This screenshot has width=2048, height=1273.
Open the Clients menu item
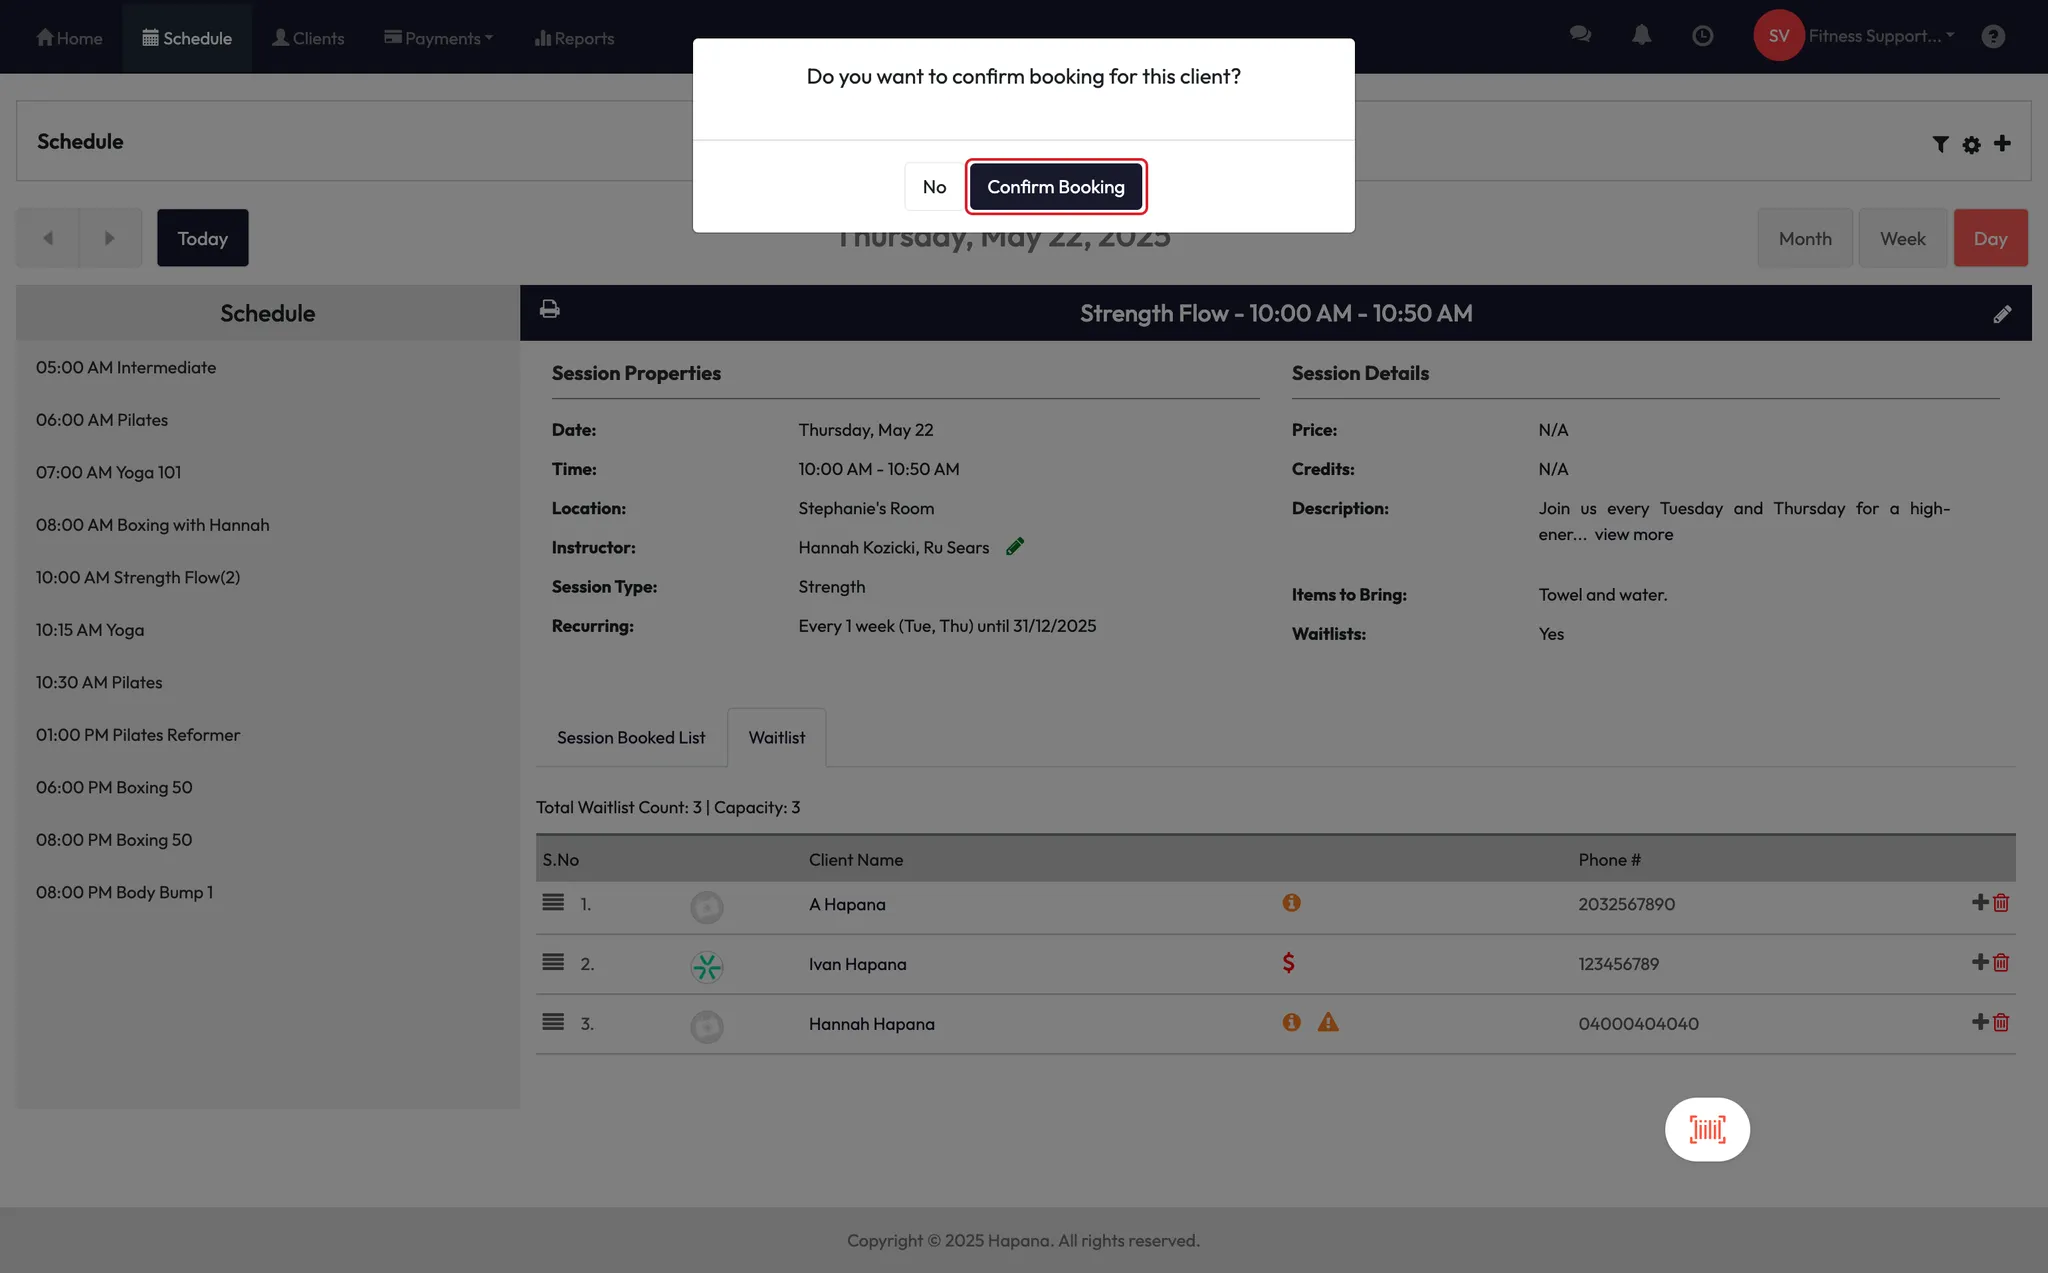[308, 38]
